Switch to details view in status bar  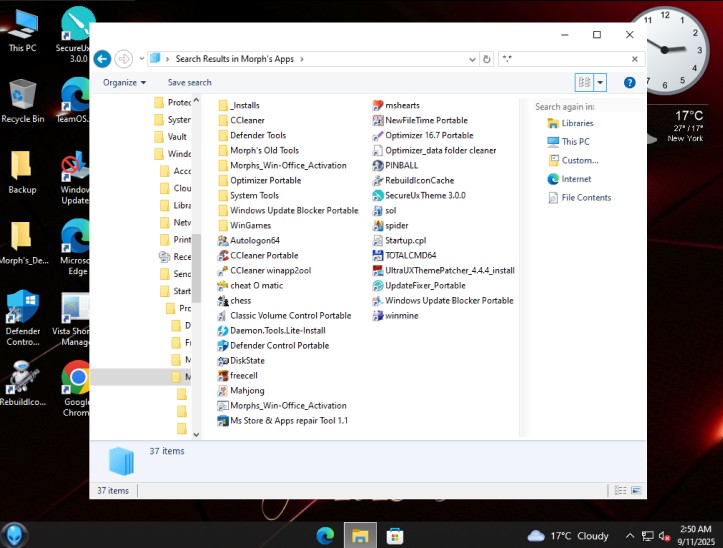(621, 490)
